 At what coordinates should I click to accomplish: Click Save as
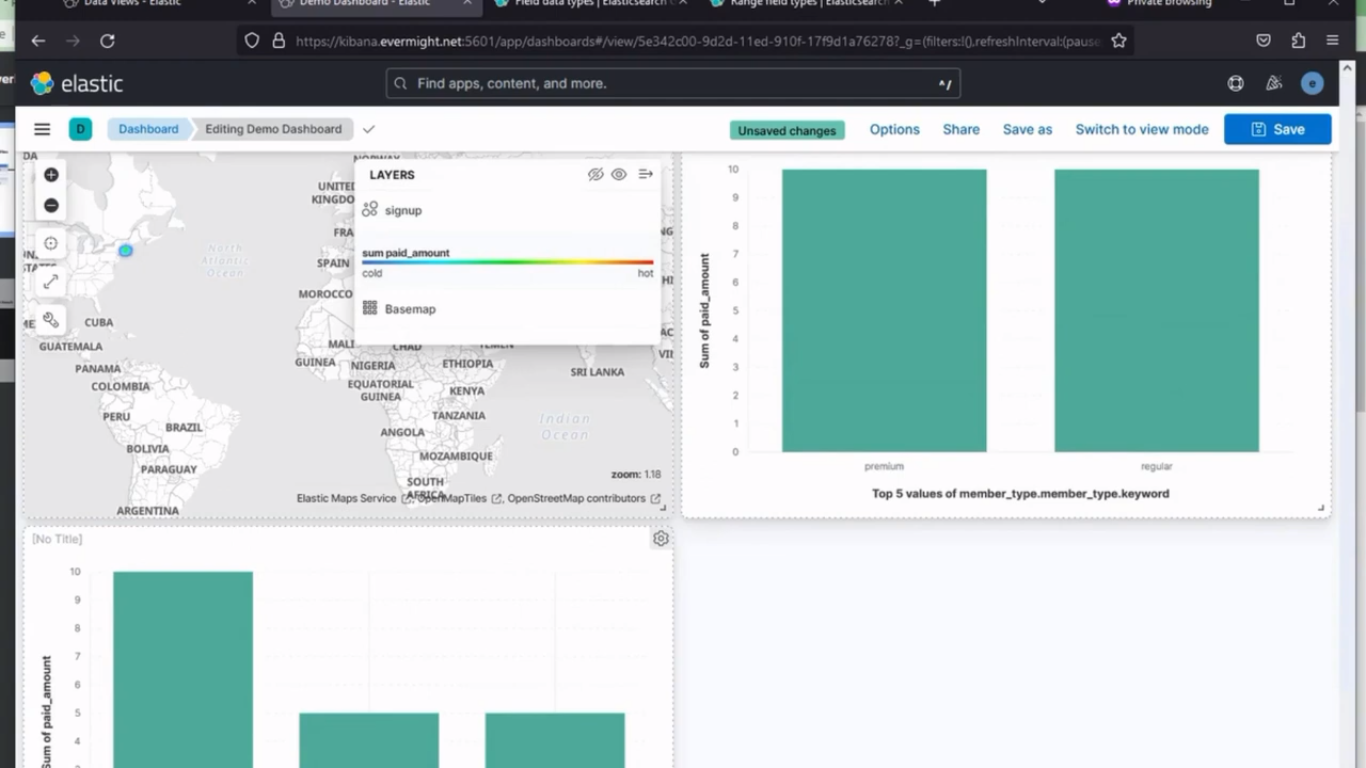[x=1027, y=129]
